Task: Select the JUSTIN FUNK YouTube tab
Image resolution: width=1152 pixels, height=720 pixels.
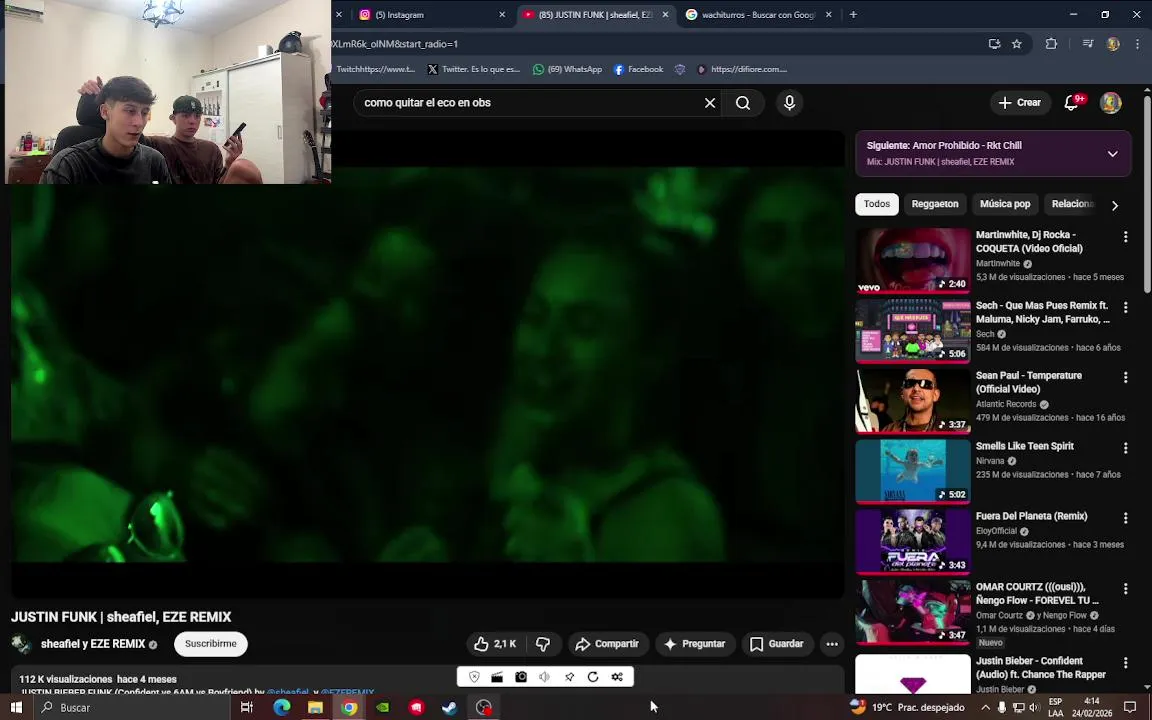Action: (594, 15)
